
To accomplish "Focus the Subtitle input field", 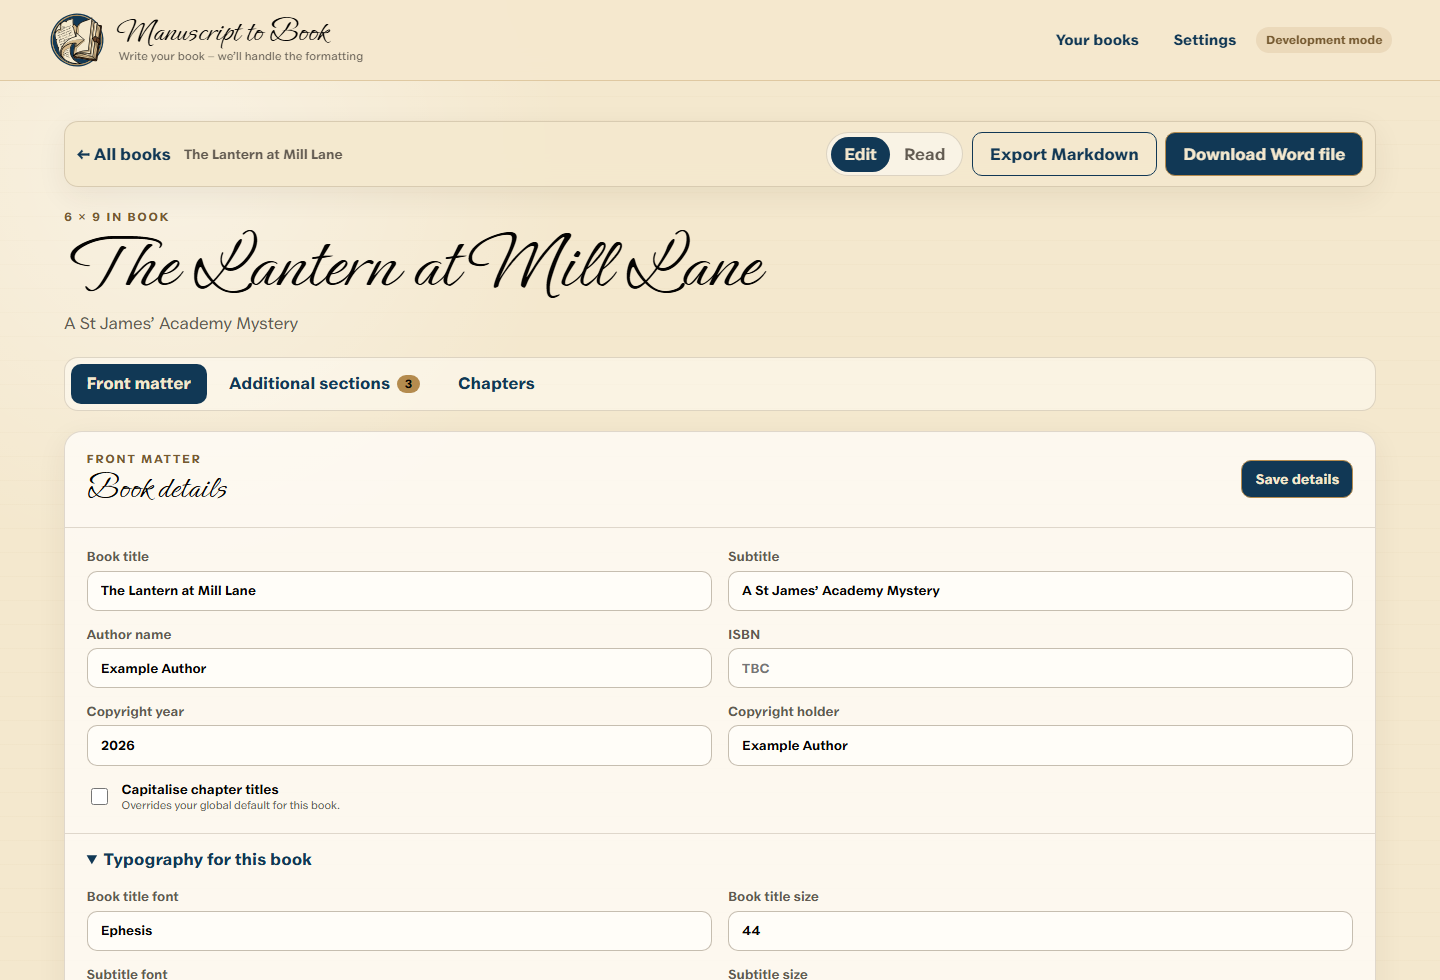I will click(x=1040, y=591).
